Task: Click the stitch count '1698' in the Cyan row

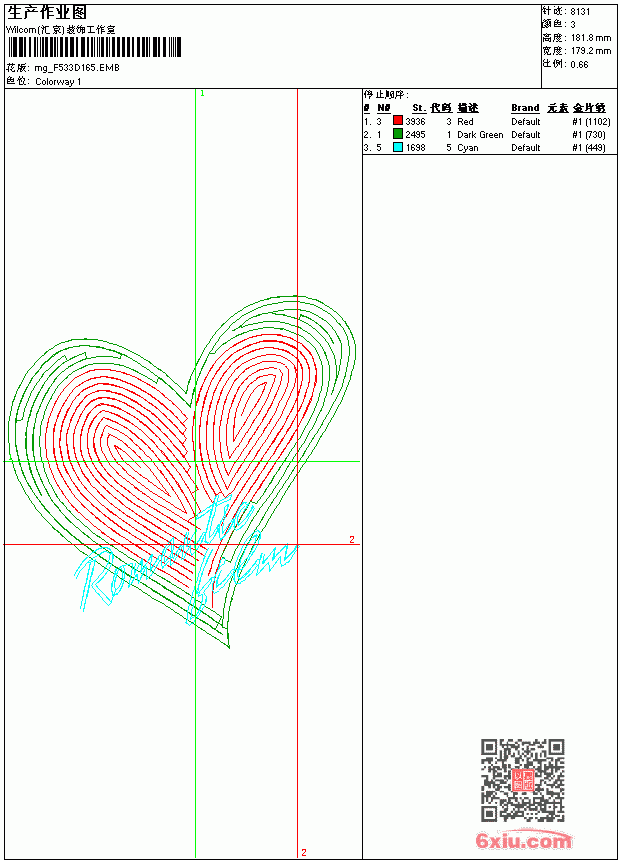Action: click(x=415, y=148)
